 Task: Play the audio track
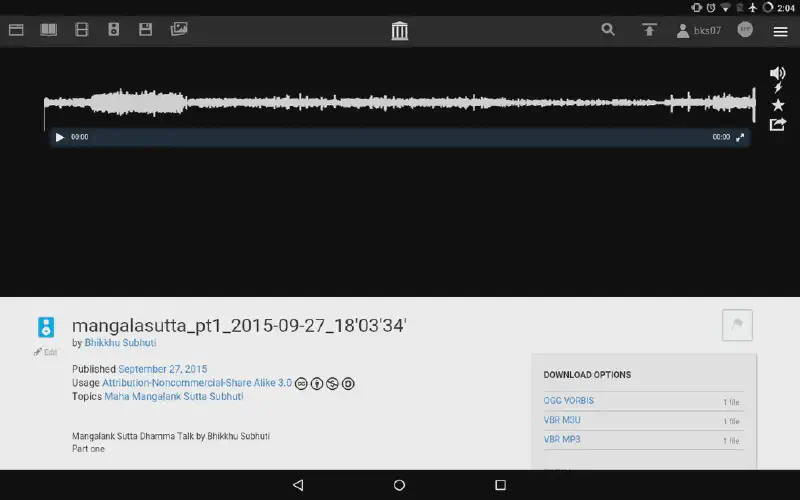pyautogui.click(x=60, y=137)
